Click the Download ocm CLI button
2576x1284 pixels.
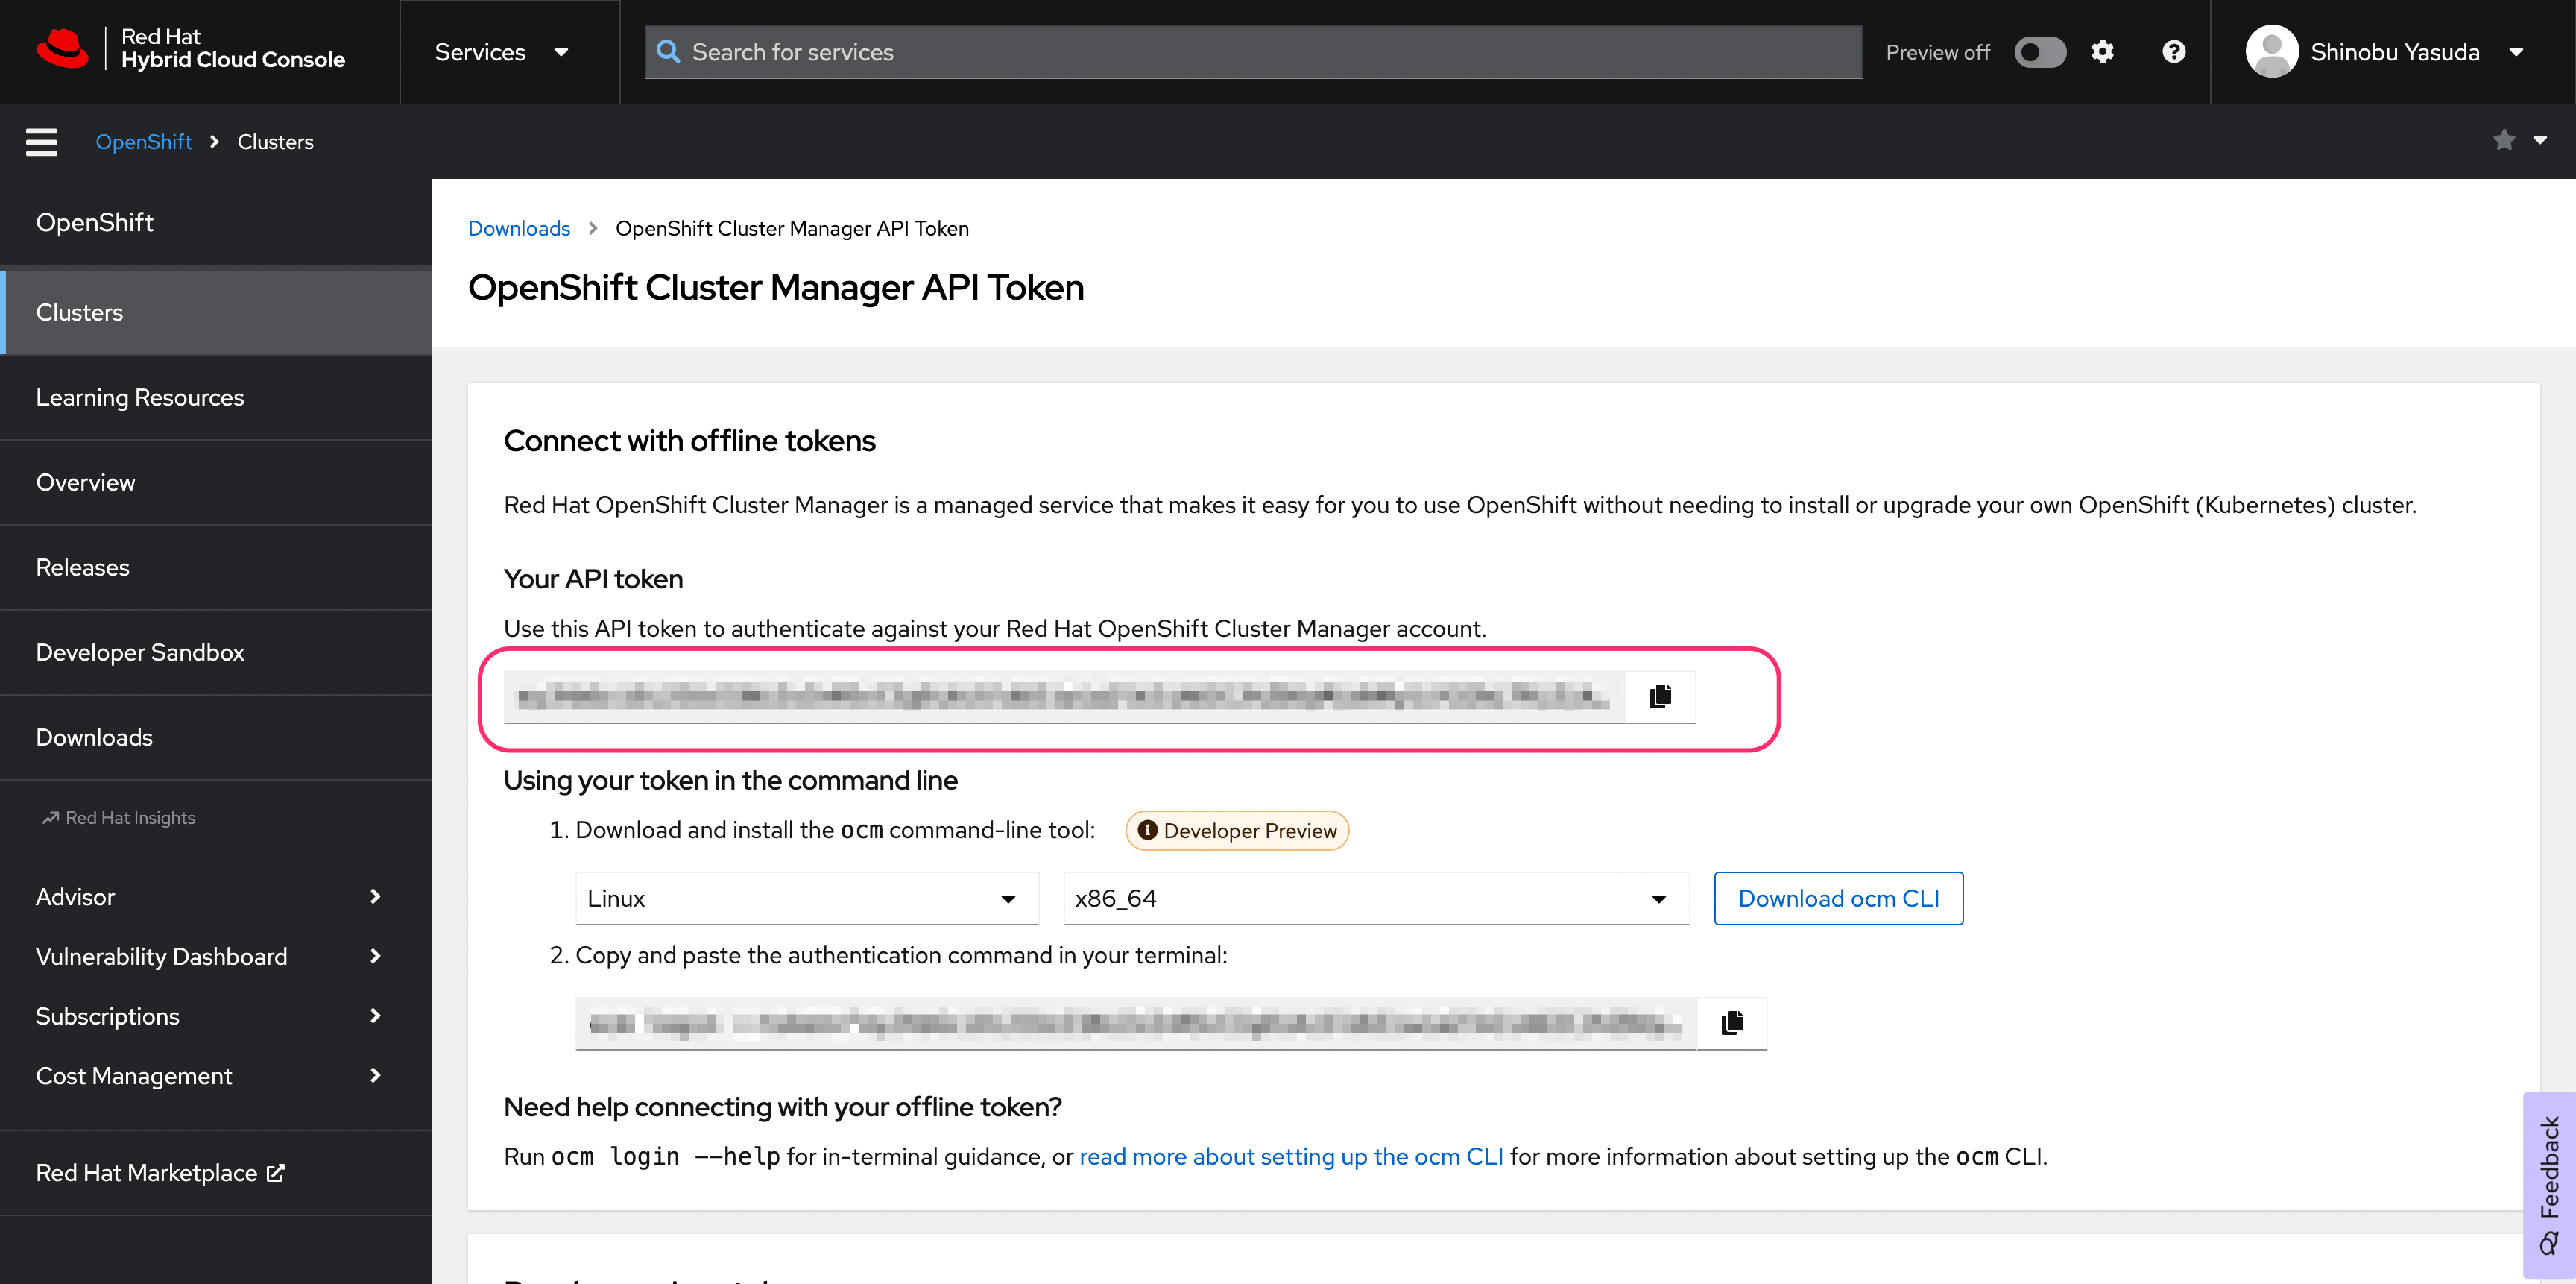pos(1837,898)
